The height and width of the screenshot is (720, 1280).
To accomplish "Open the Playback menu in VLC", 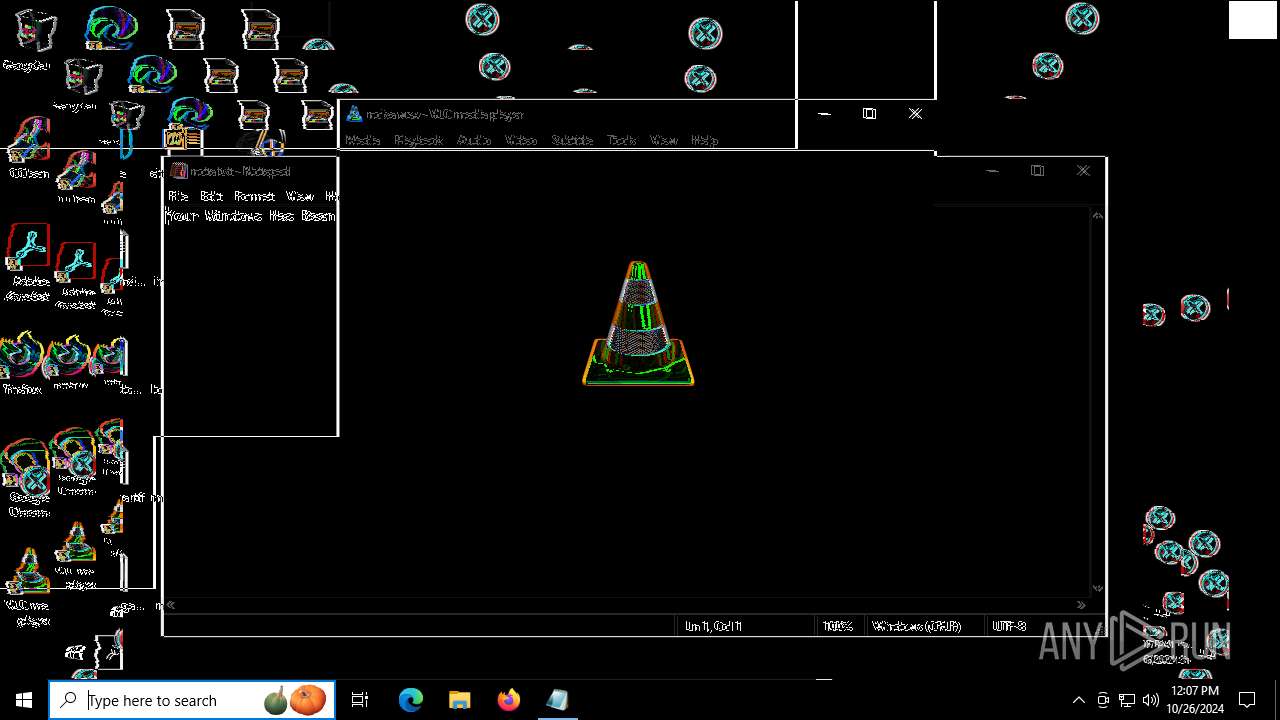I will click(418, 140).
